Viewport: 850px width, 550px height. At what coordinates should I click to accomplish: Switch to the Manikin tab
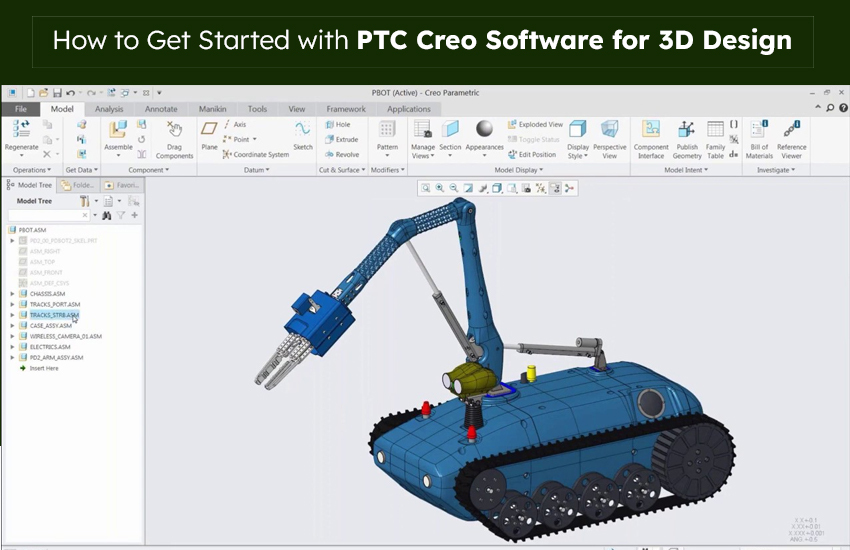[212, 109]
